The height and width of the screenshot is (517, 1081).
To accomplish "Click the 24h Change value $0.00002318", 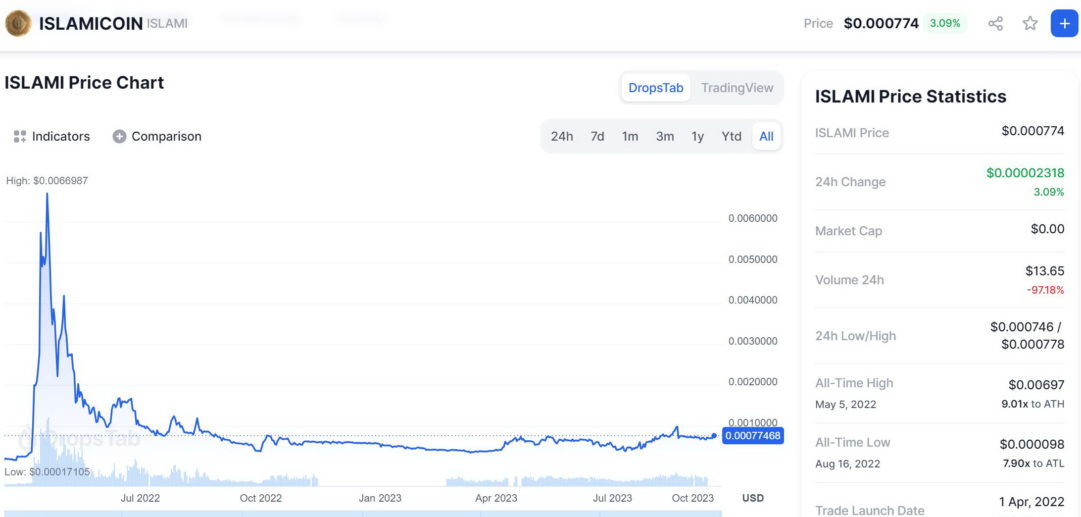I will point(1025,173).
